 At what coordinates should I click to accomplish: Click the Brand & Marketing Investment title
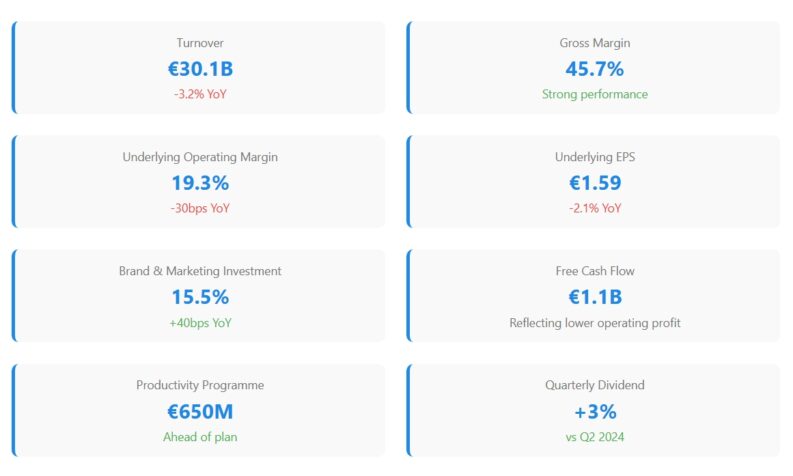200,271
